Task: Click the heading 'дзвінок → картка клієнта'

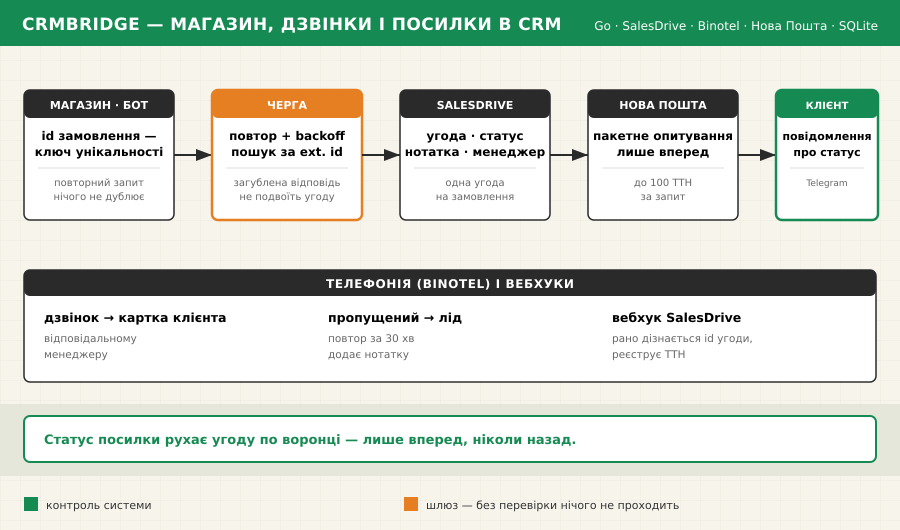Action: point(135,318)
